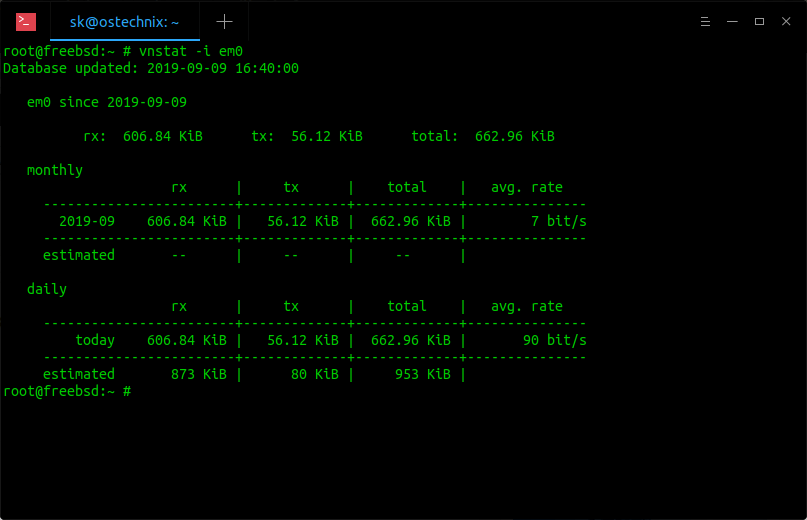
Task: Select the sk@ostechnix: ~ tab
Action: tap(125, 22)
